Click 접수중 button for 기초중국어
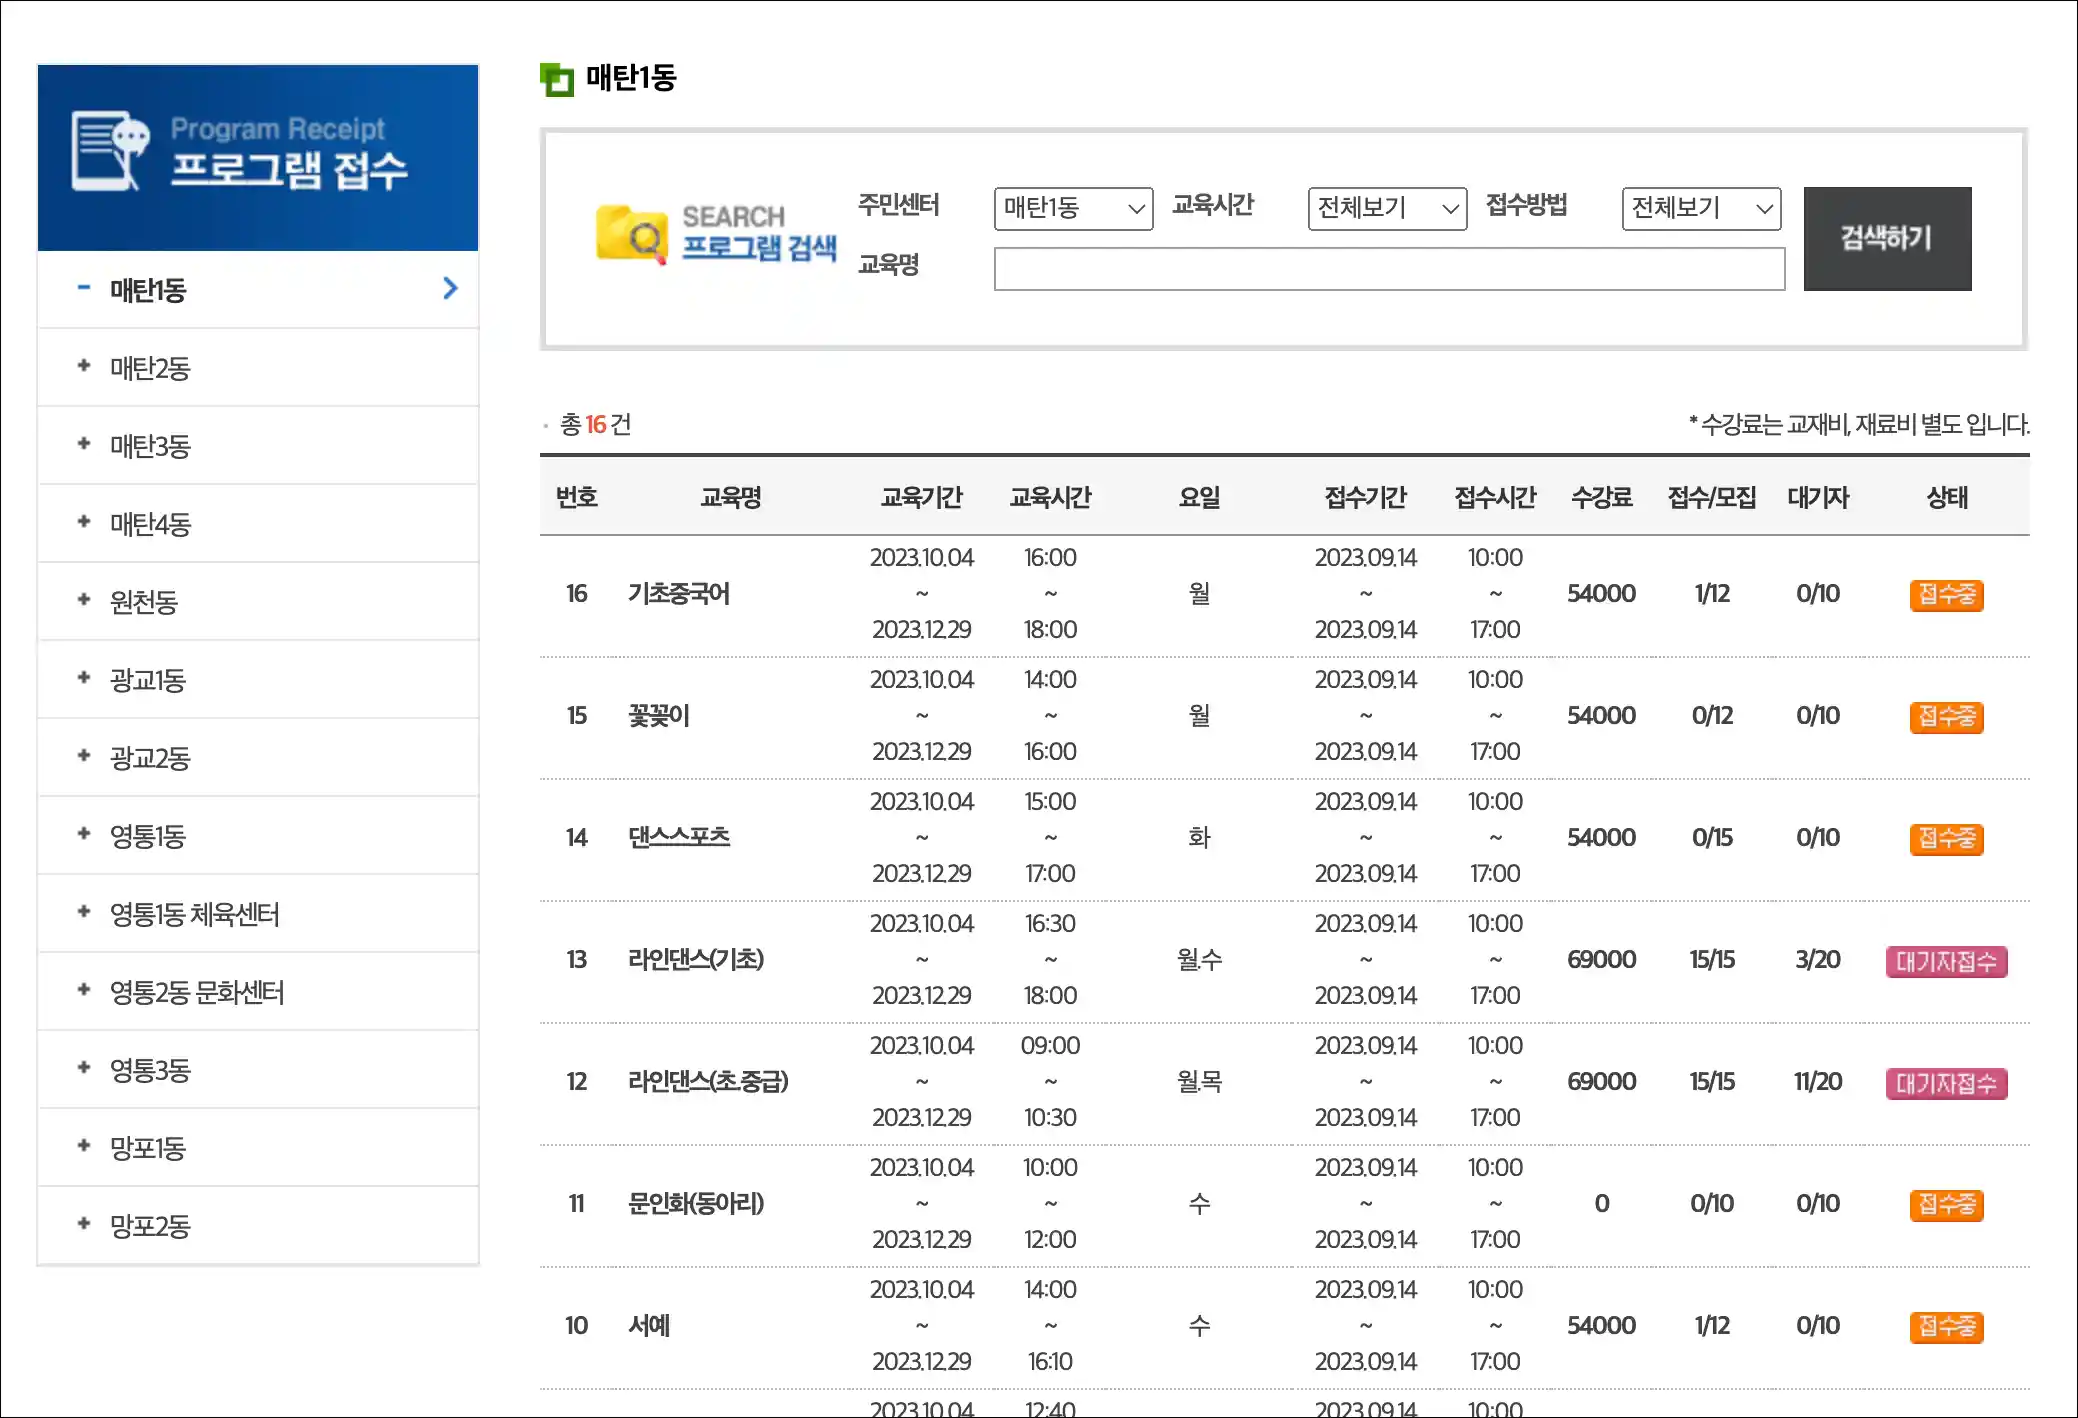2078x1418 pixels. pyautogui.click(x=1946, y=595)
